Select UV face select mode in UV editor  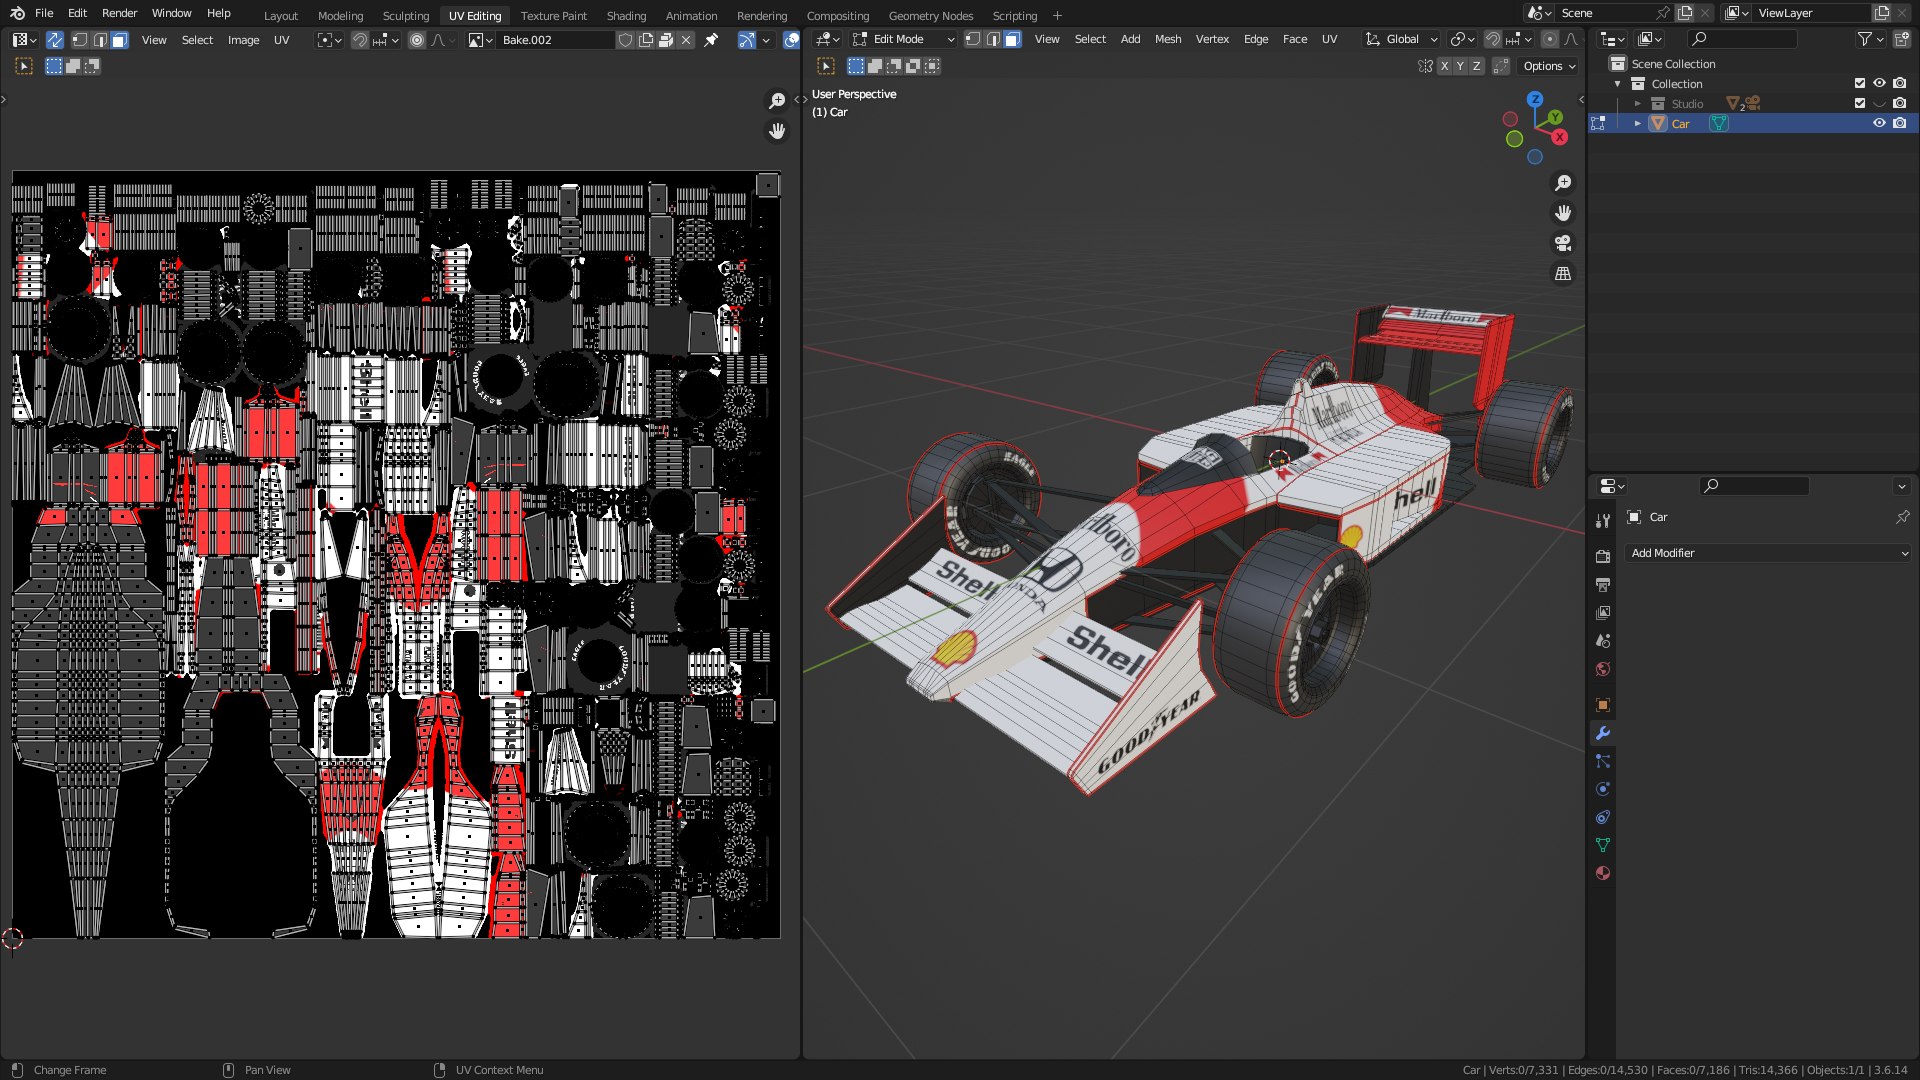coord(119,40)
